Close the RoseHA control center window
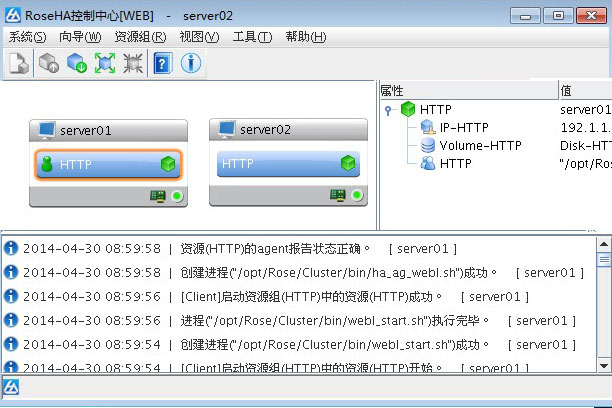 [x=591, y=16]
